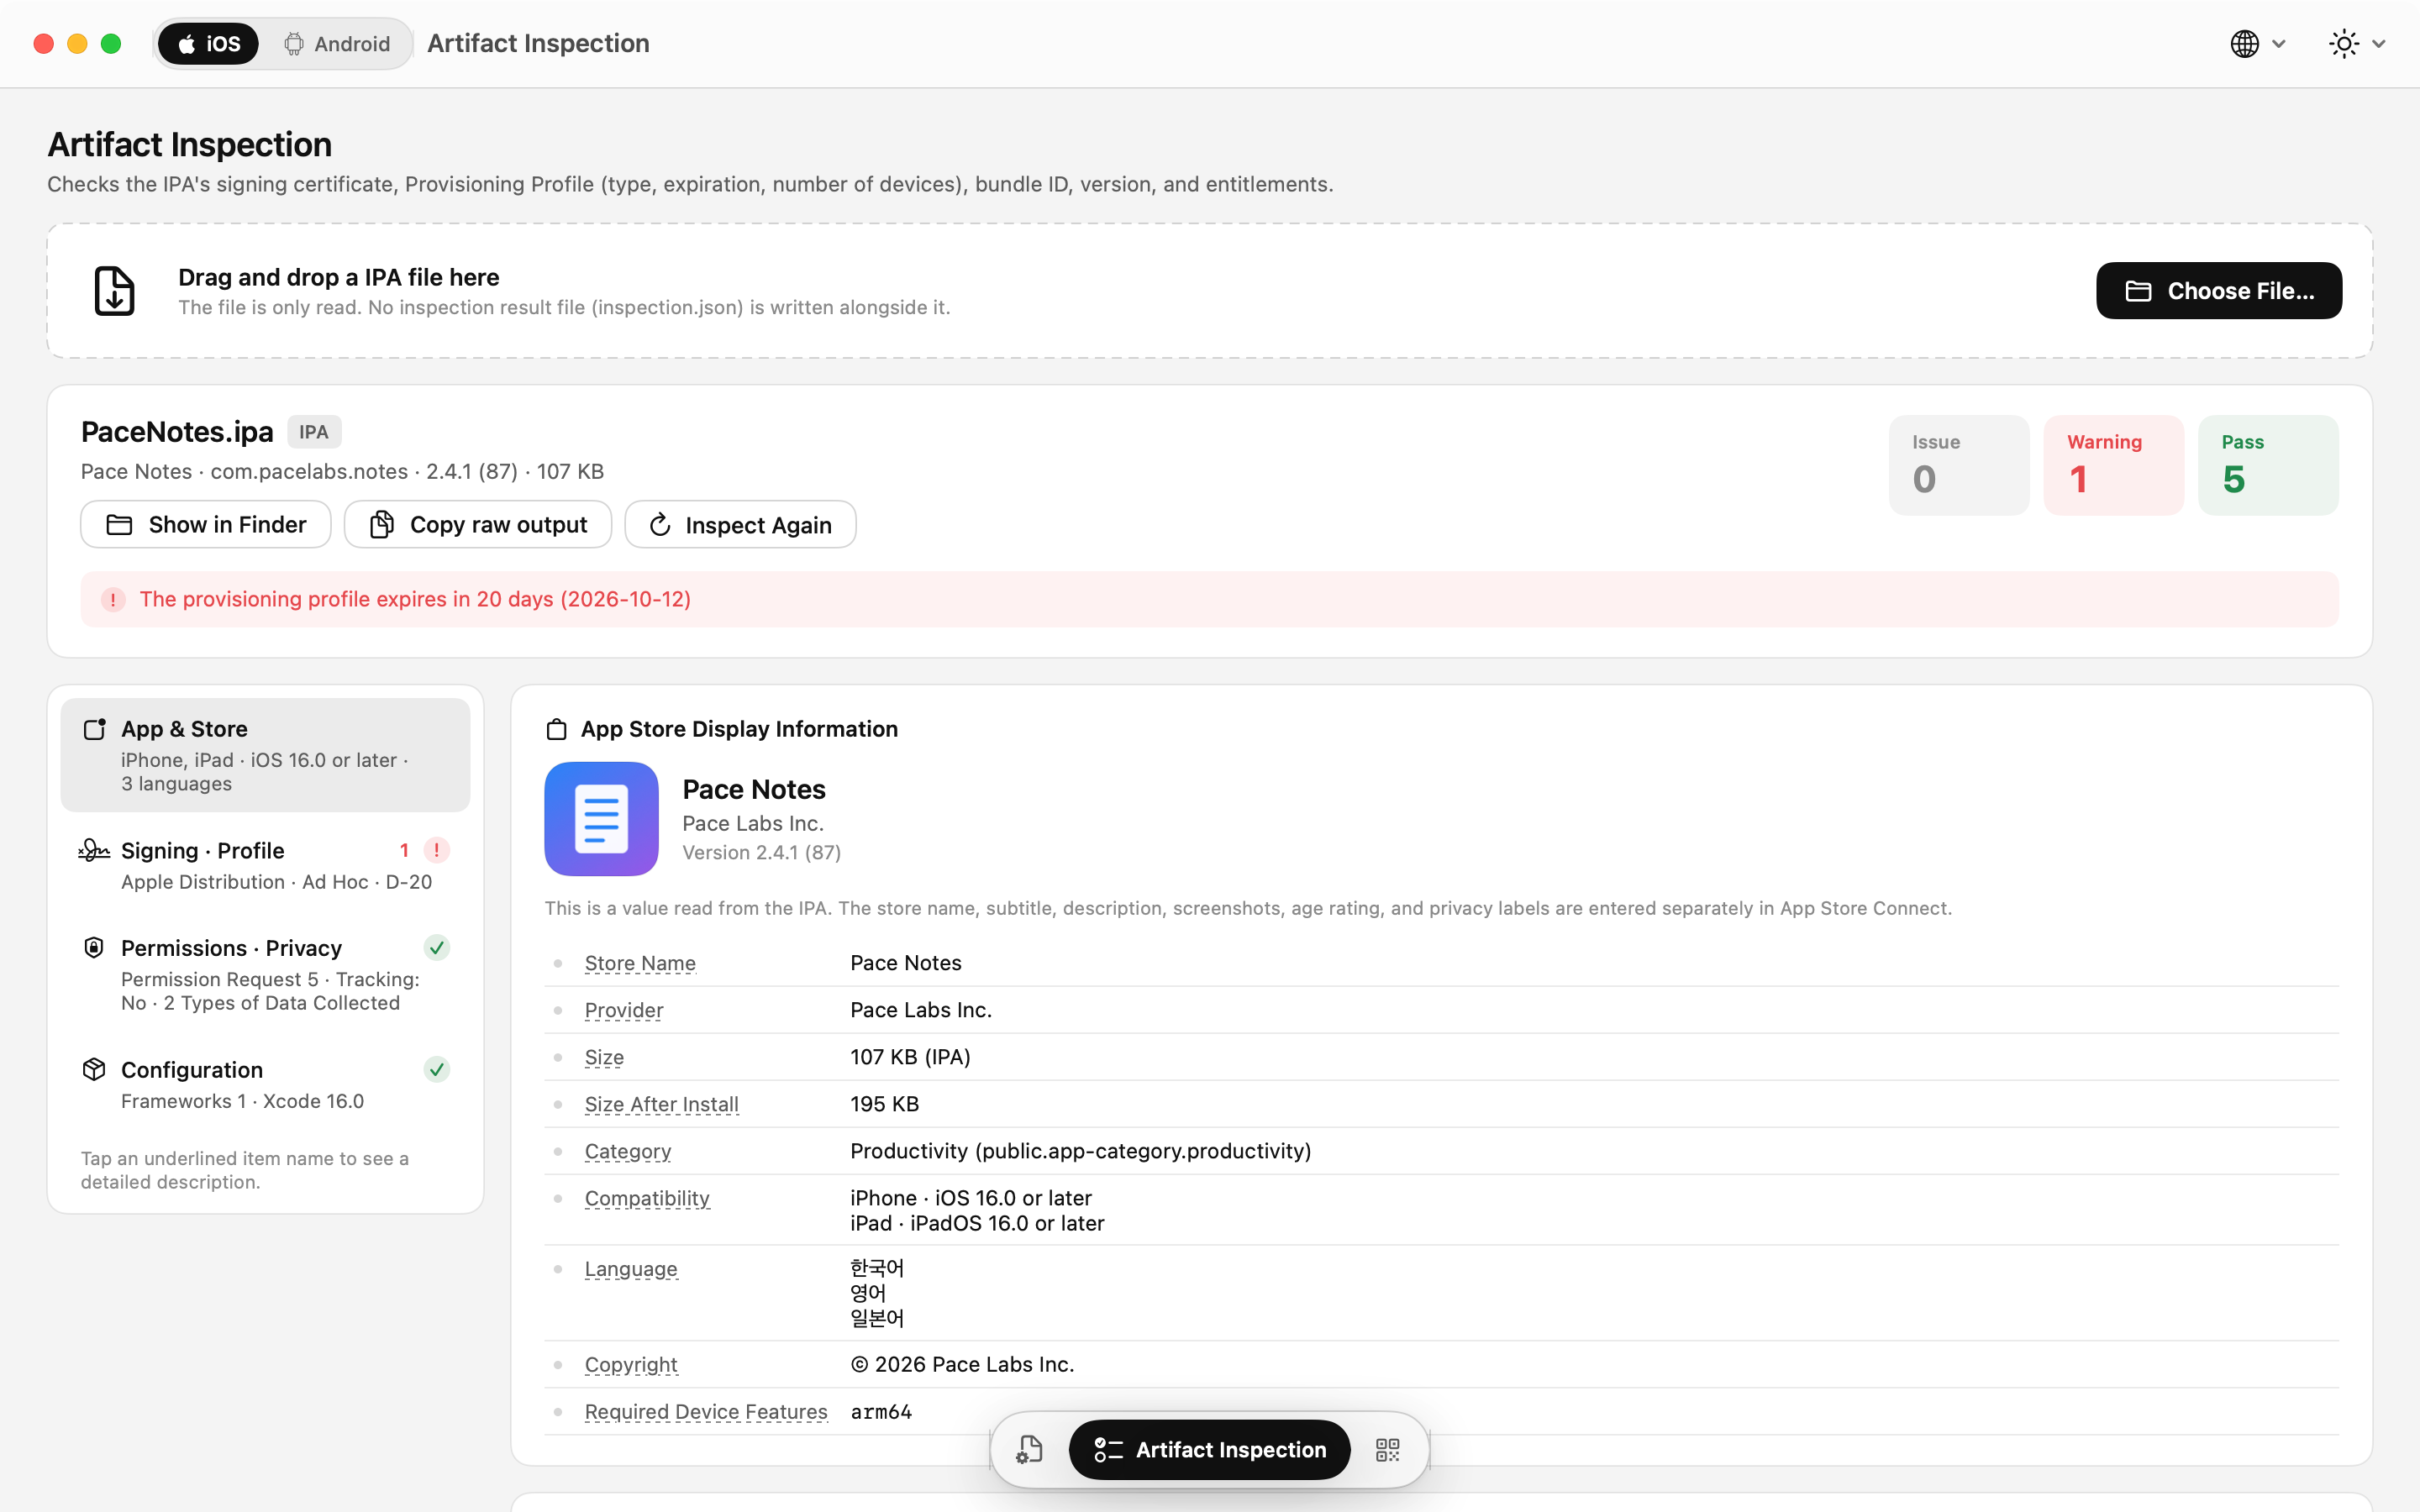Select Artifact Inspection in the bottom bar
Screen dimensions: 2420x1512
(1210, 1450)
